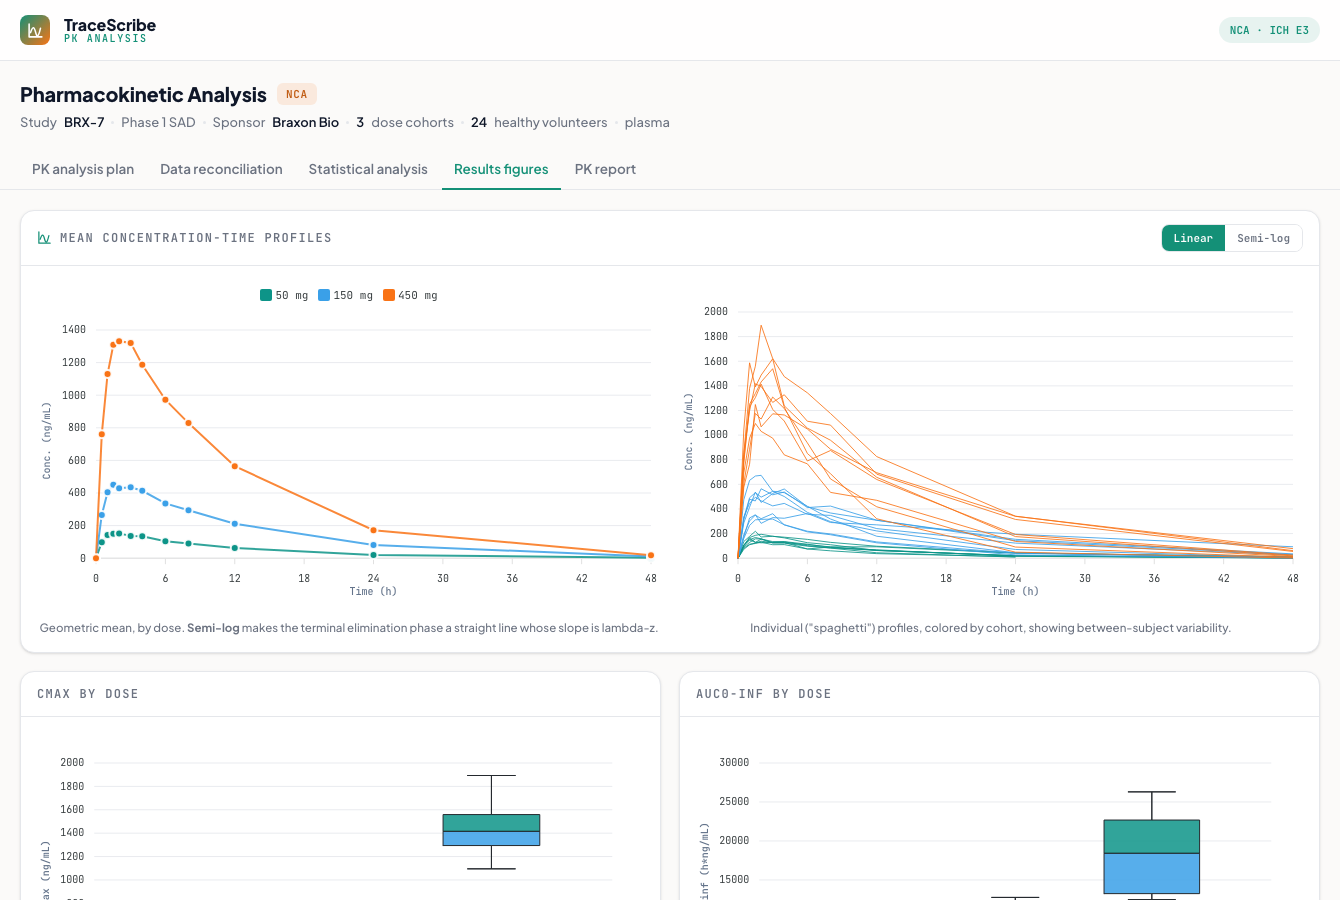Open the Statistical analysis tab
Screen dimensions: 1340x900
click(x=368, y=169)
